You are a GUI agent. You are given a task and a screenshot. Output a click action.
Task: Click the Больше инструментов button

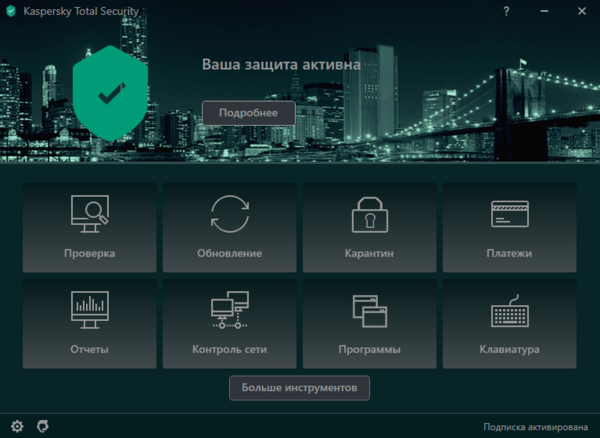(x=299, y=388)
